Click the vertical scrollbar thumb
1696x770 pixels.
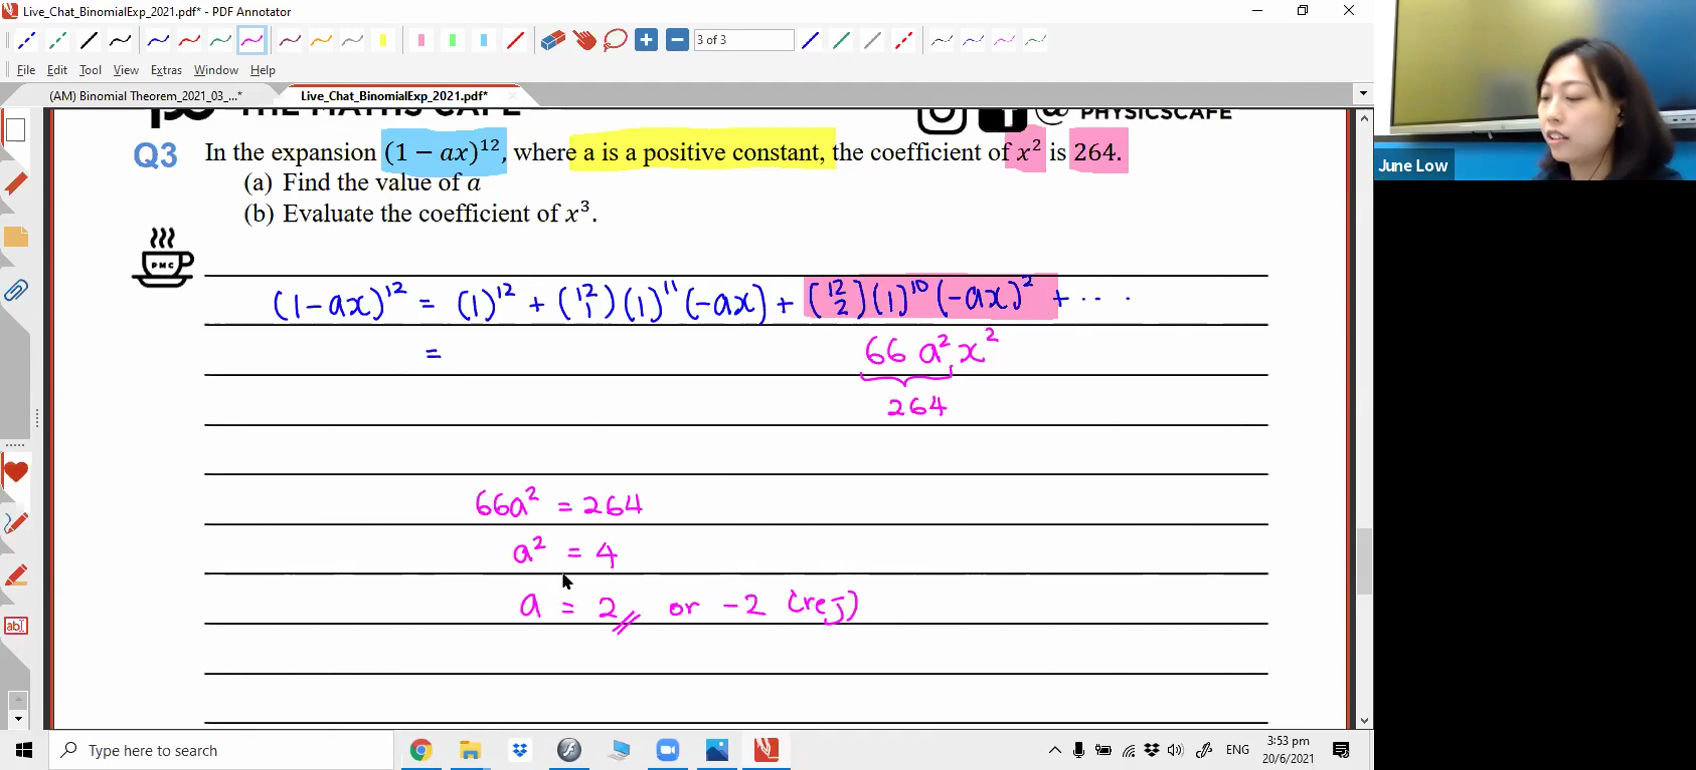[1364, 561]
